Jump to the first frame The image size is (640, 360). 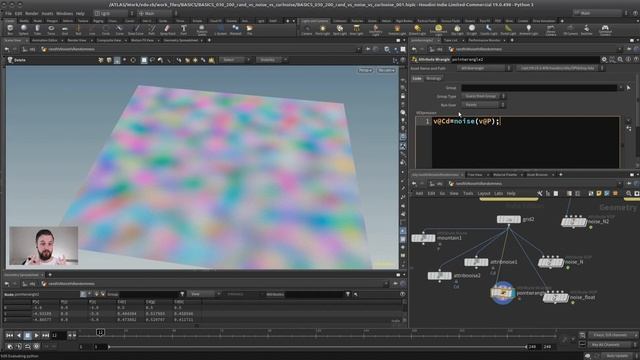pos(9,335)
